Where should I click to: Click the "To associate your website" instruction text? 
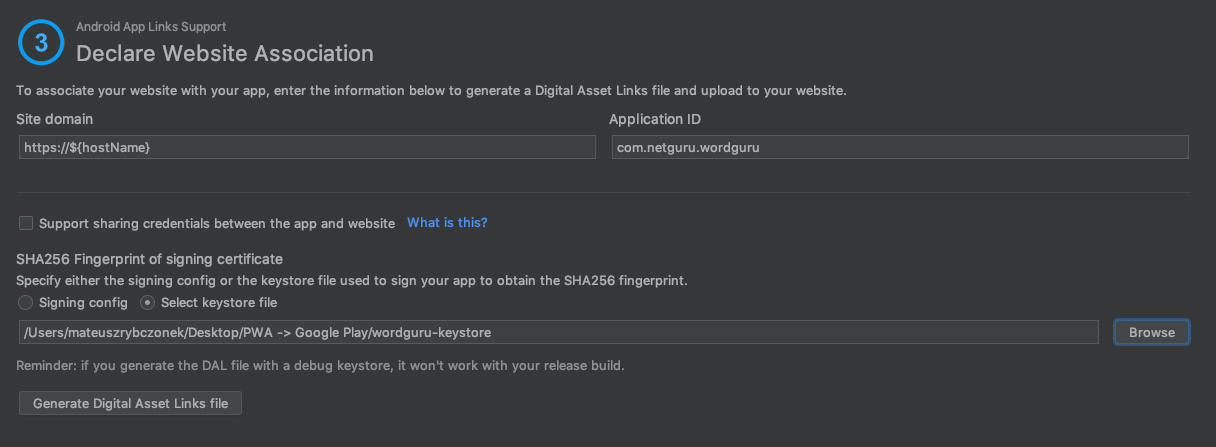coord(431,91)
